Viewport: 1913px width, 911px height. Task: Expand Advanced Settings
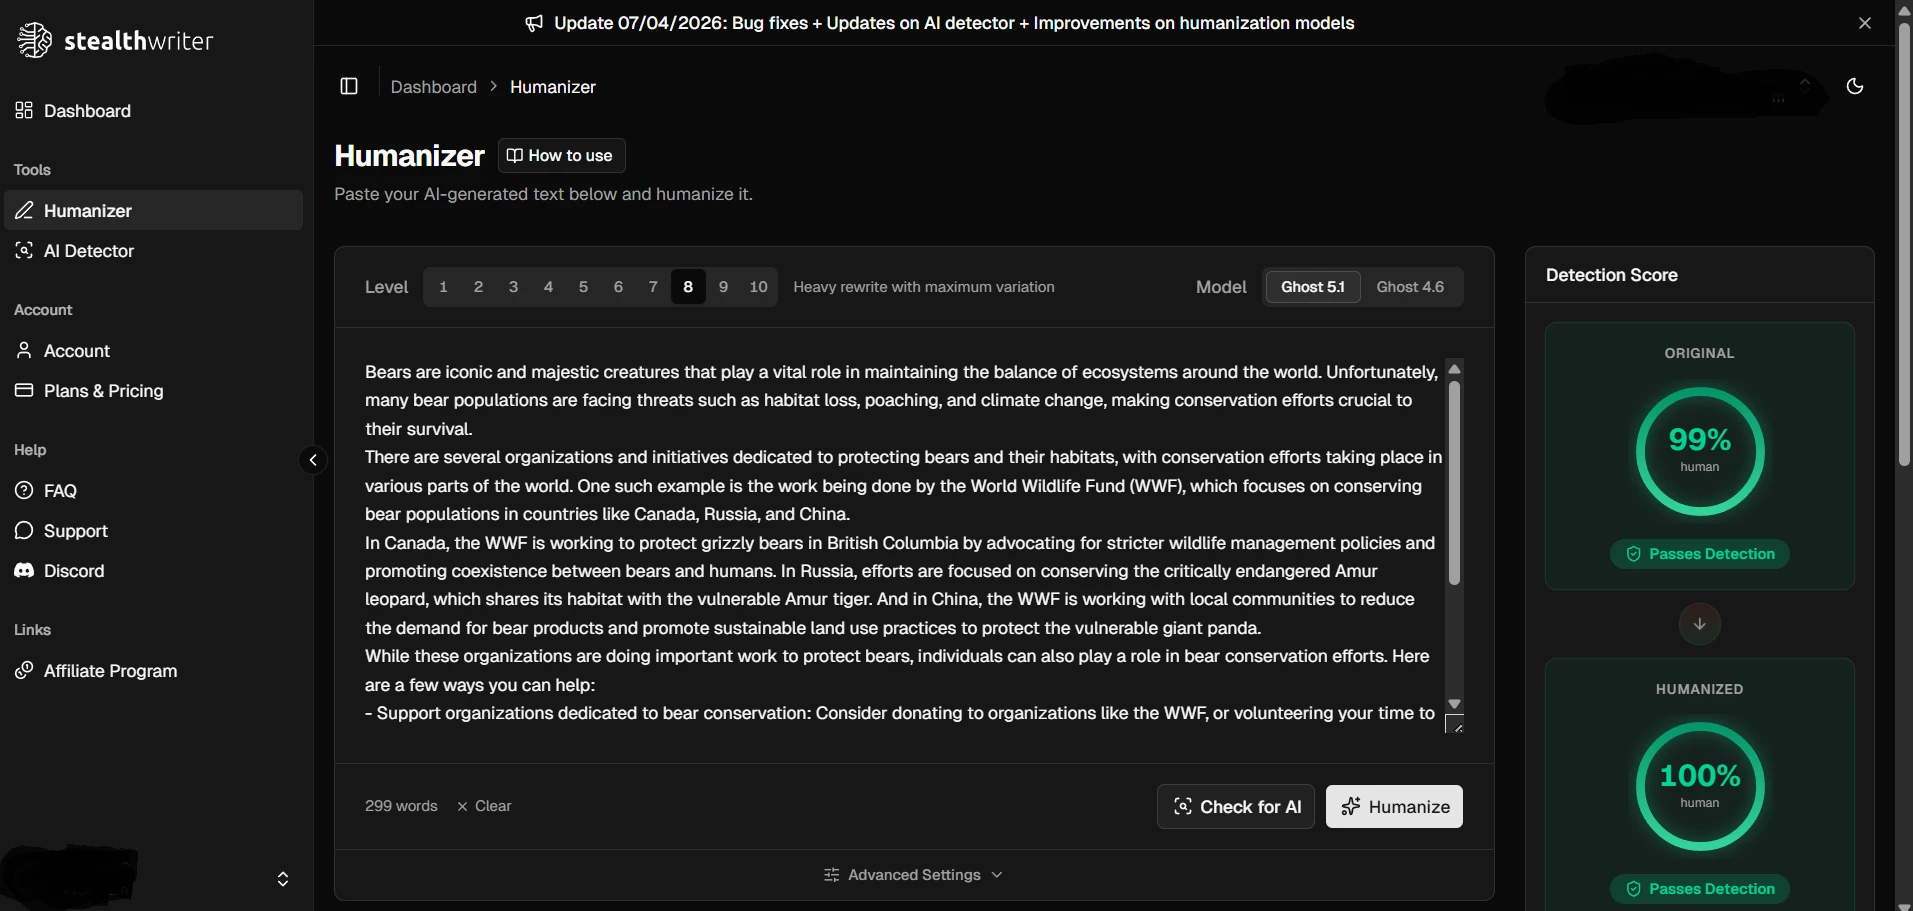pos(912,874)
